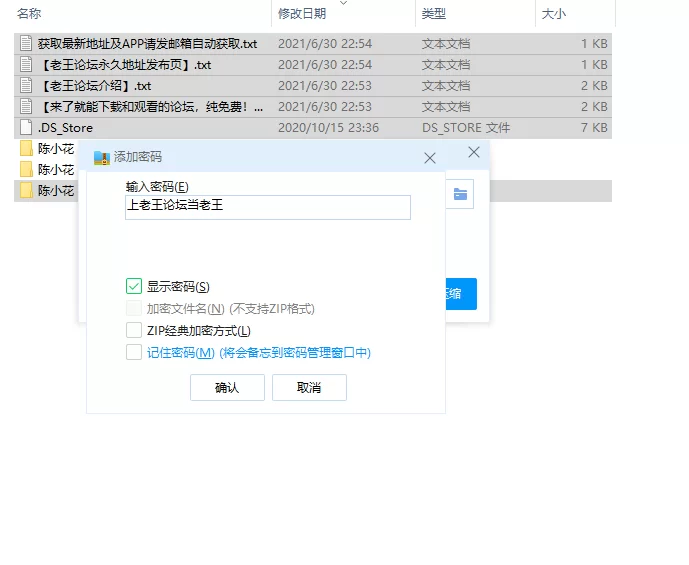Toggle the sort arrow above 修改日期
Screen dimensions: 689x565
coord(344,3)
